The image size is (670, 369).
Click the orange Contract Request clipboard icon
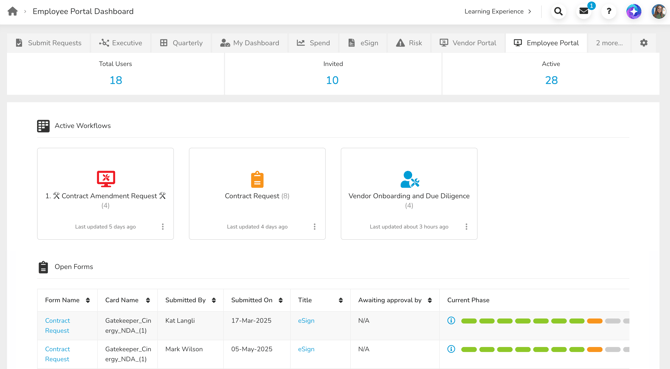point(257,179)
